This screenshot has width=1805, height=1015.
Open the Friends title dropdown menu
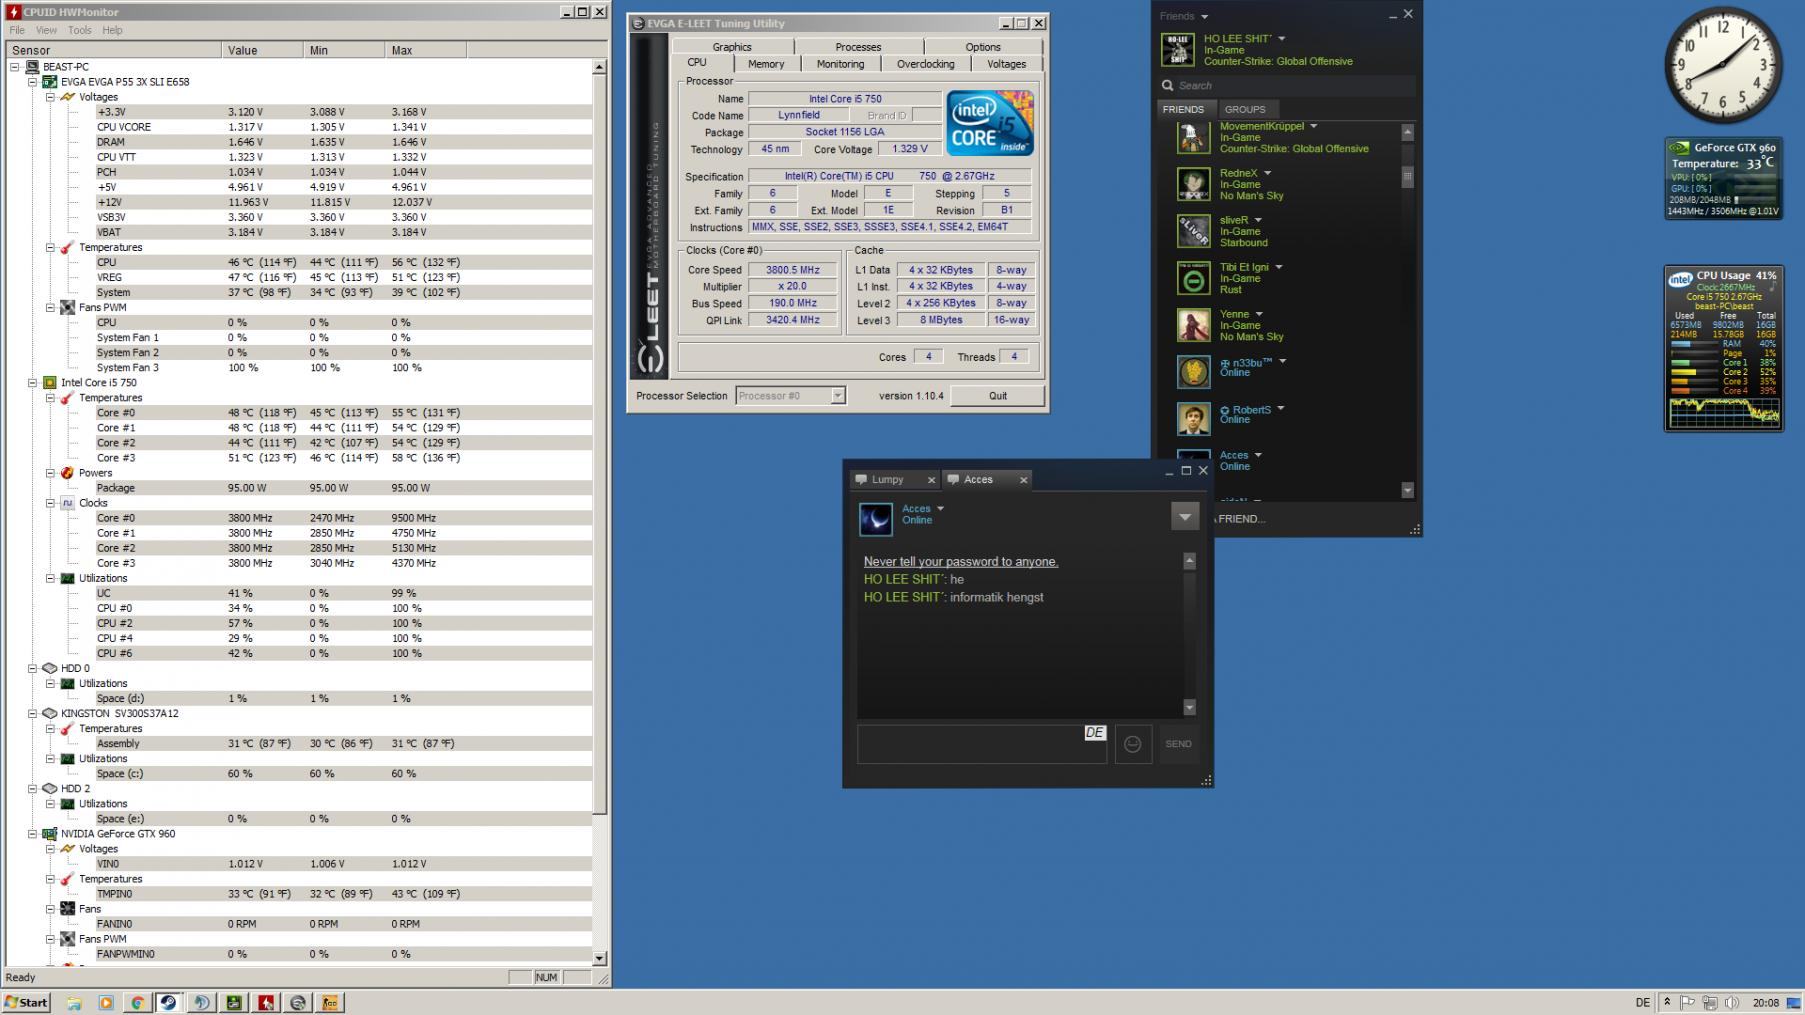point(1204,17)
